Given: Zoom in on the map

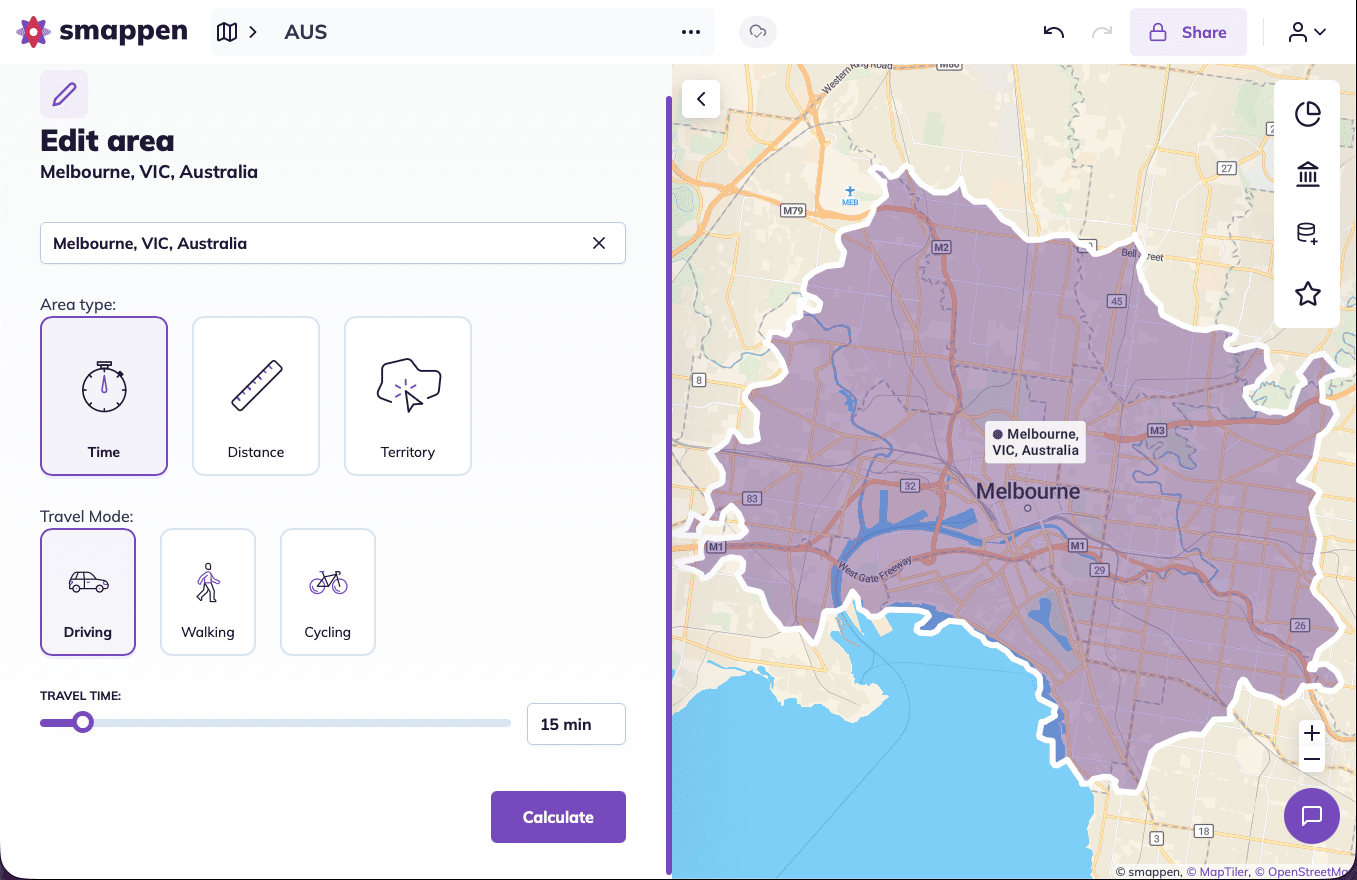Looking at the screenshot, I should [x=1313, y=734].
